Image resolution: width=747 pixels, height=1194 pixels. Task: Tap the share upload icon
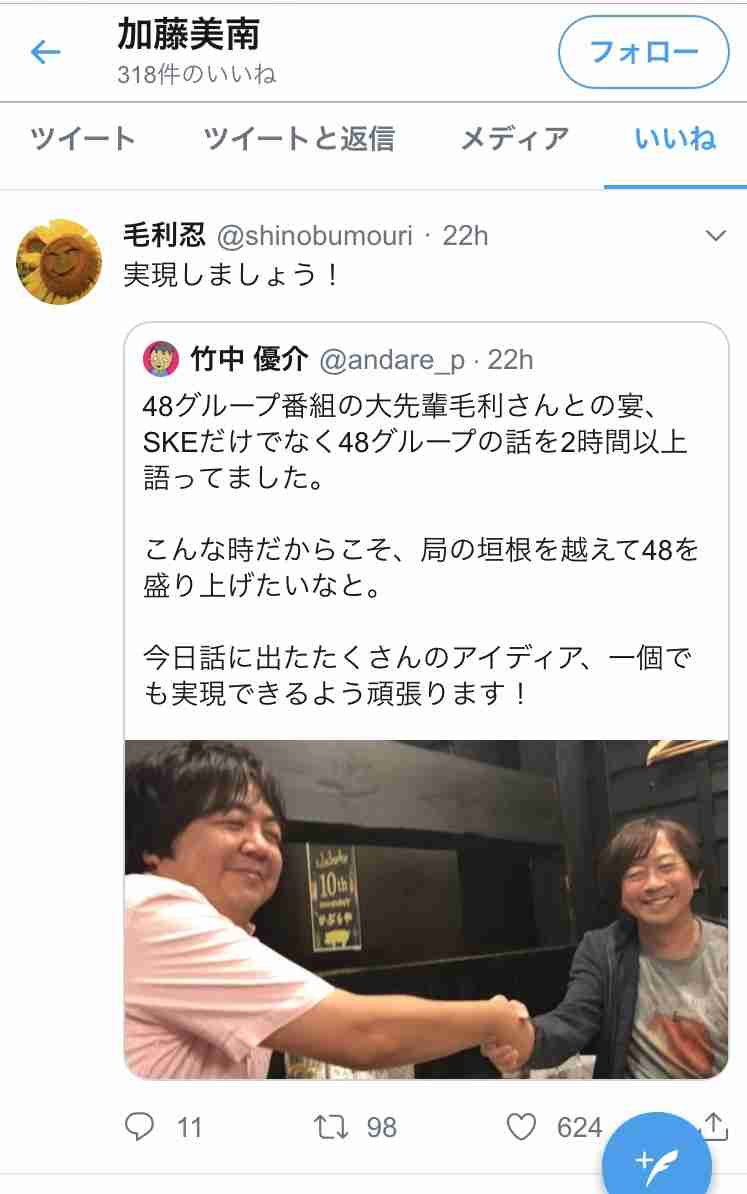point(714,1126)
